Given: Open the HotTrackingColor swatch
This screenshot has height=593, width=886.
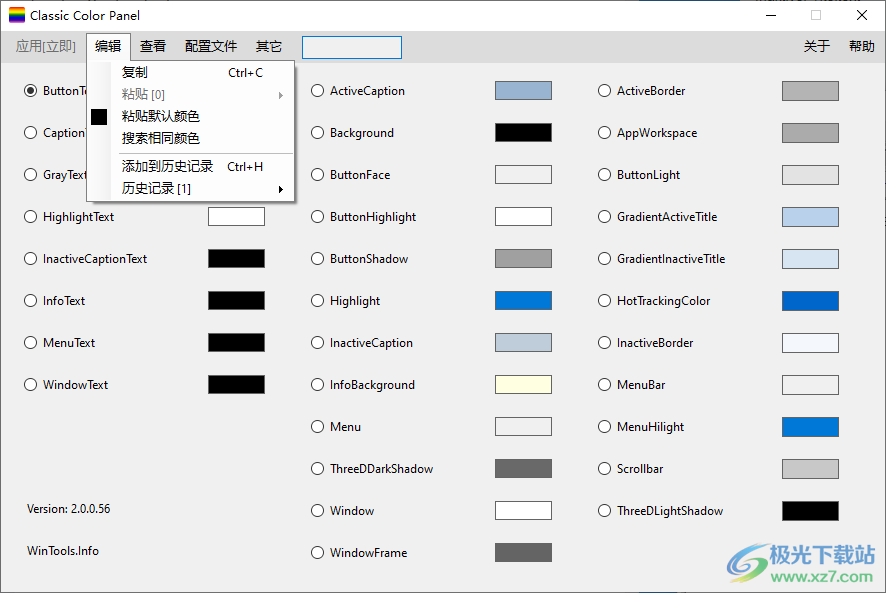Looking at the screenshot, I should tap(810, 301).
